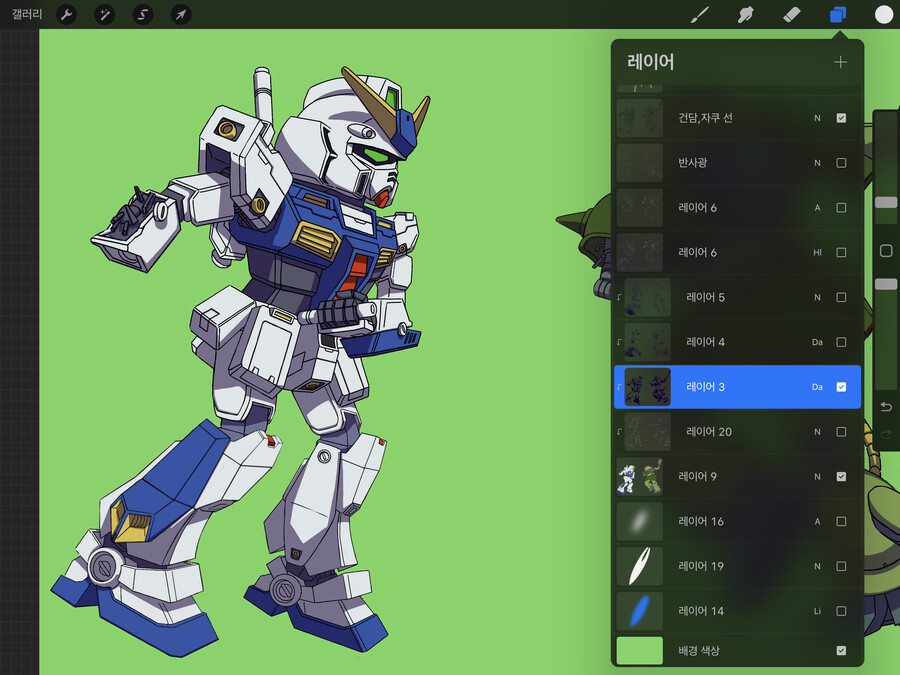This screenshot has height=675, width=900.
Task: Open blend mode A of 레이어 6
Action: [x=817, y=208]
